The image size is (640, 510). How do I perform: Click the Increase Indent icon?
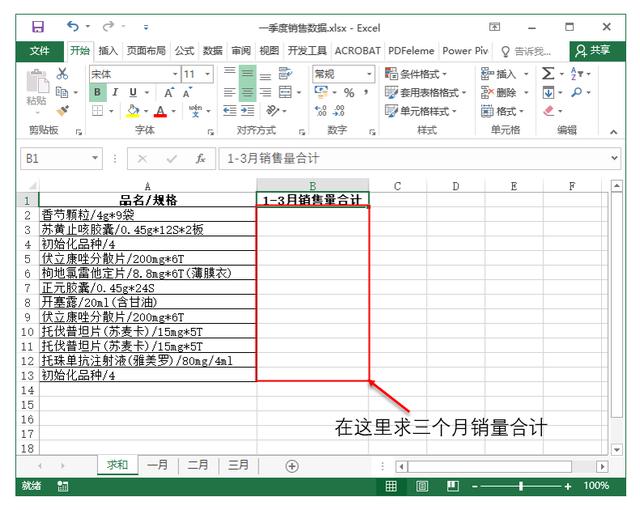click(x=247, y=111)
